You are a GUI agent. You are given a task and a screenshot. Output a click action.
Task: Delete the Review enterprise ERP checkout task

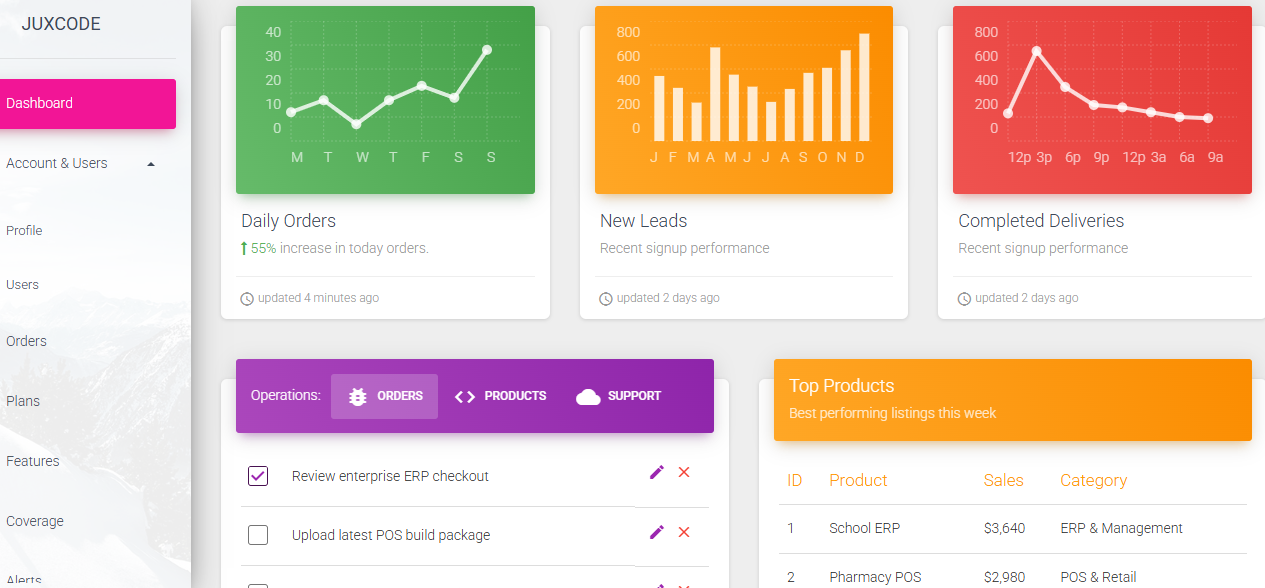point(684,472)
